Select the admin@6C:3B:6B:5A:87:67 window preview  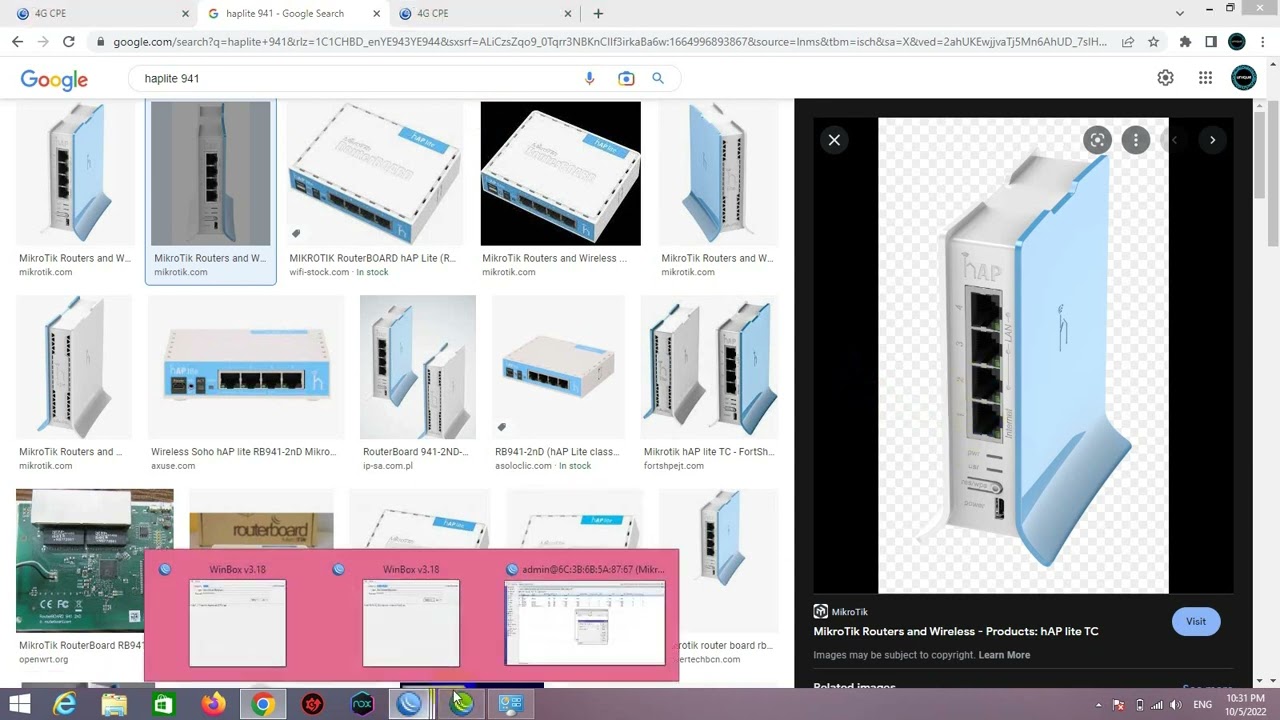(585, 616)
